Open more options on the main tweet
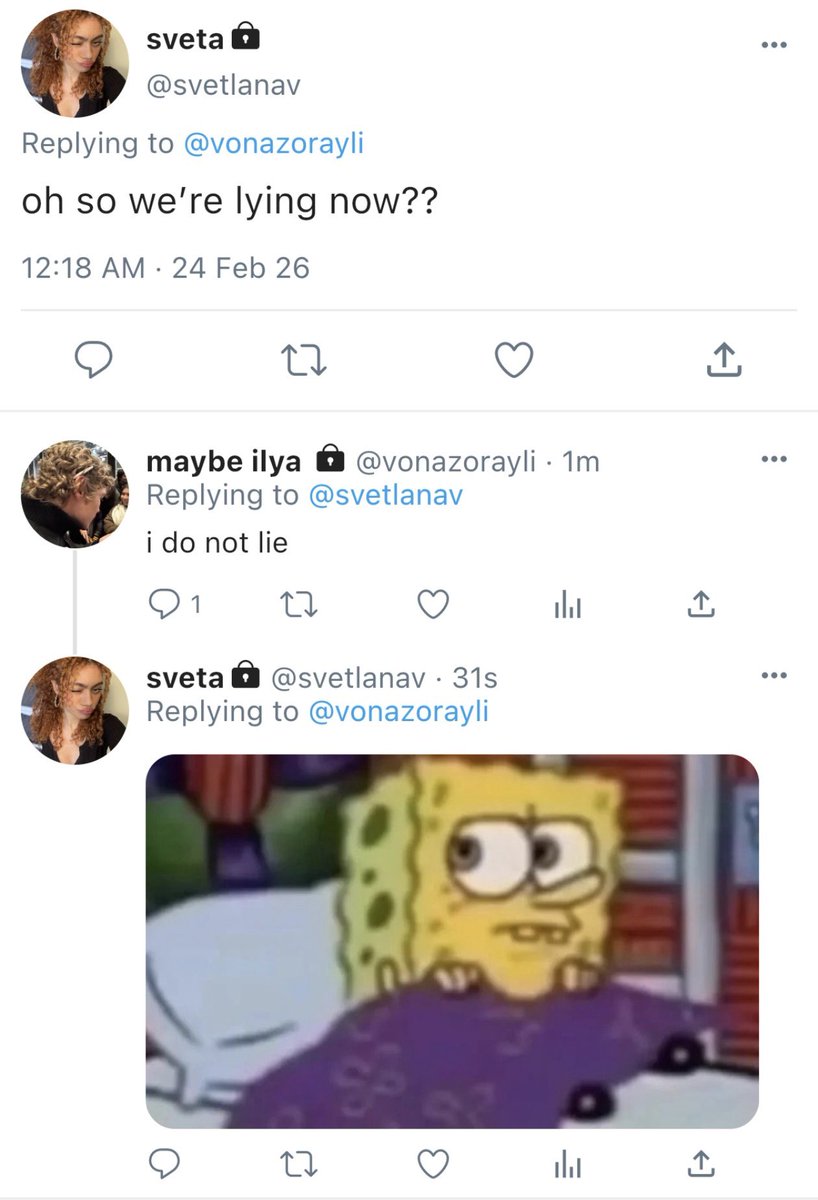818x1200 pixels. [x=774, y=45]
